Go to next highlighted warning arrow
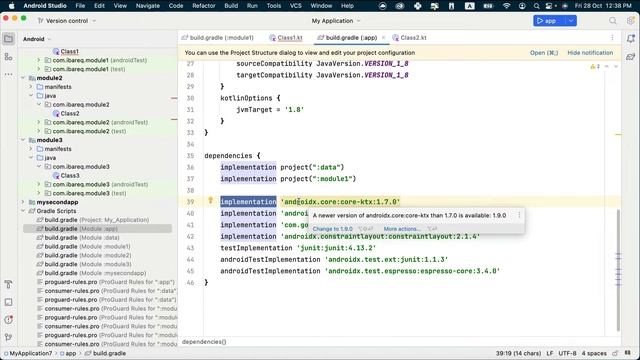640x360 pixels. click(616, 66)
